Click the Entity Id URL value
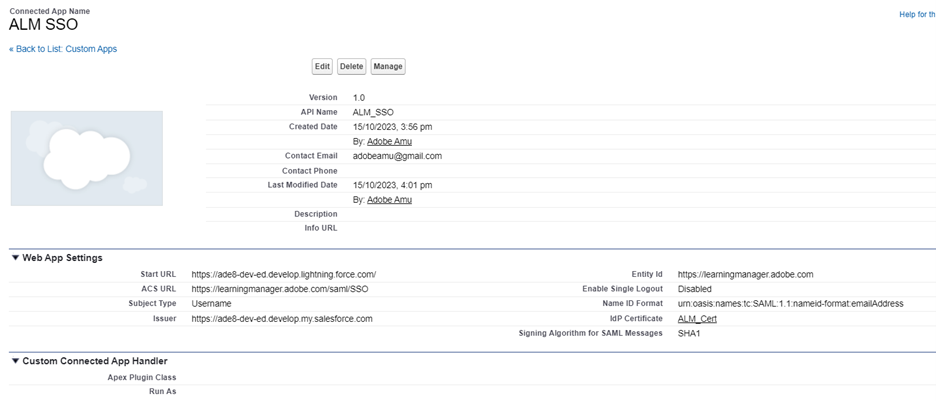This screenshot has width=936, height=401. click(745, 274)
